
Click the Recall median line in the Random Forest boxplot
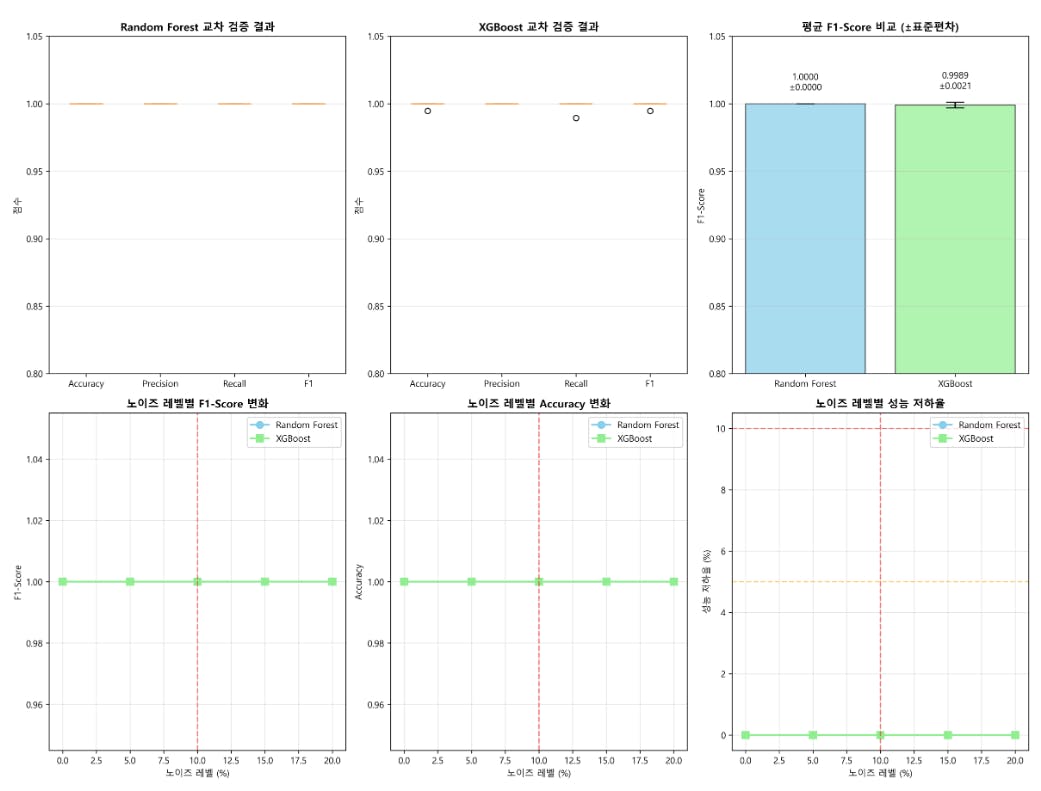(x=234, y=104)
